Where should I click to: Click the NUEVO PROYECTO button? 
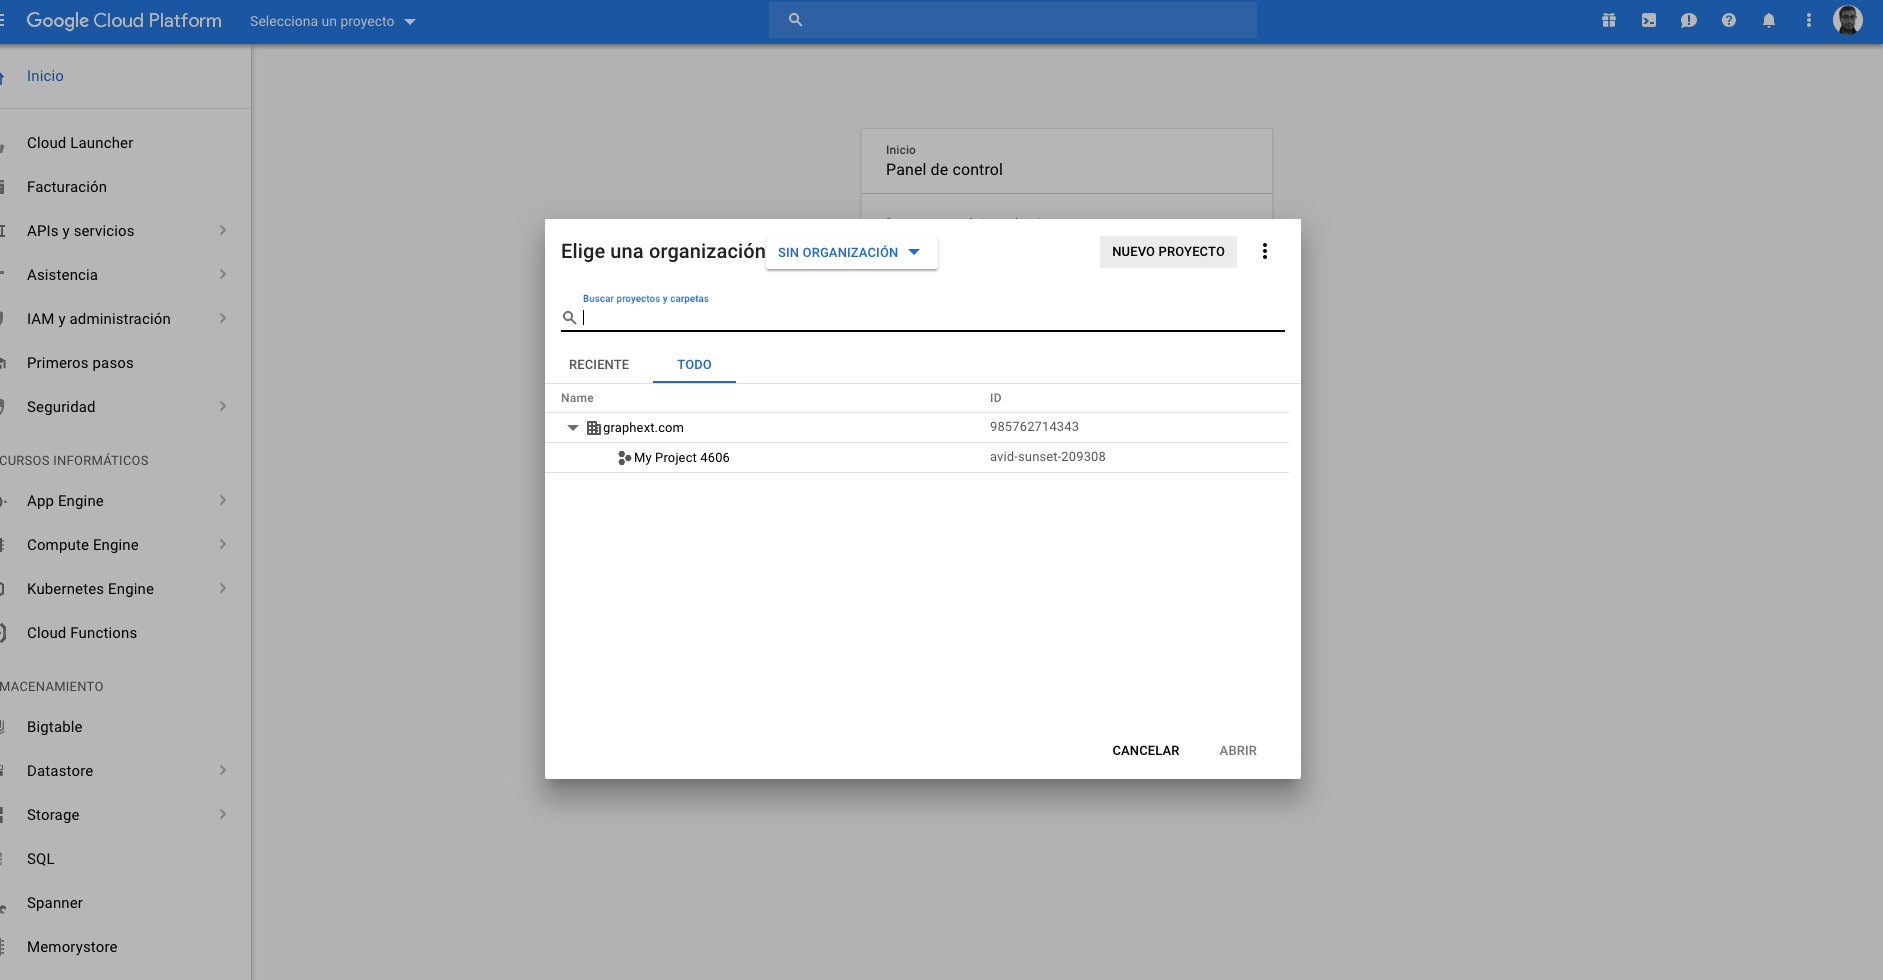[1168, 252]
